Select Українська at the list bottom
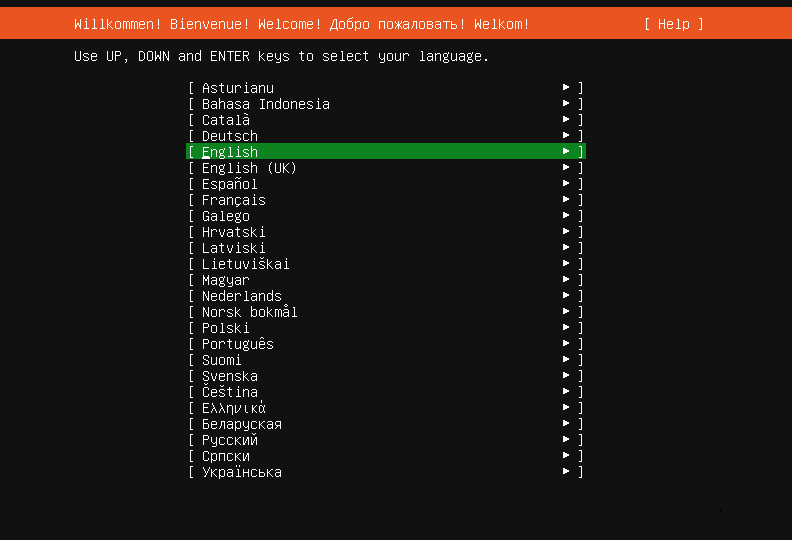 click(x=386, y=472)
